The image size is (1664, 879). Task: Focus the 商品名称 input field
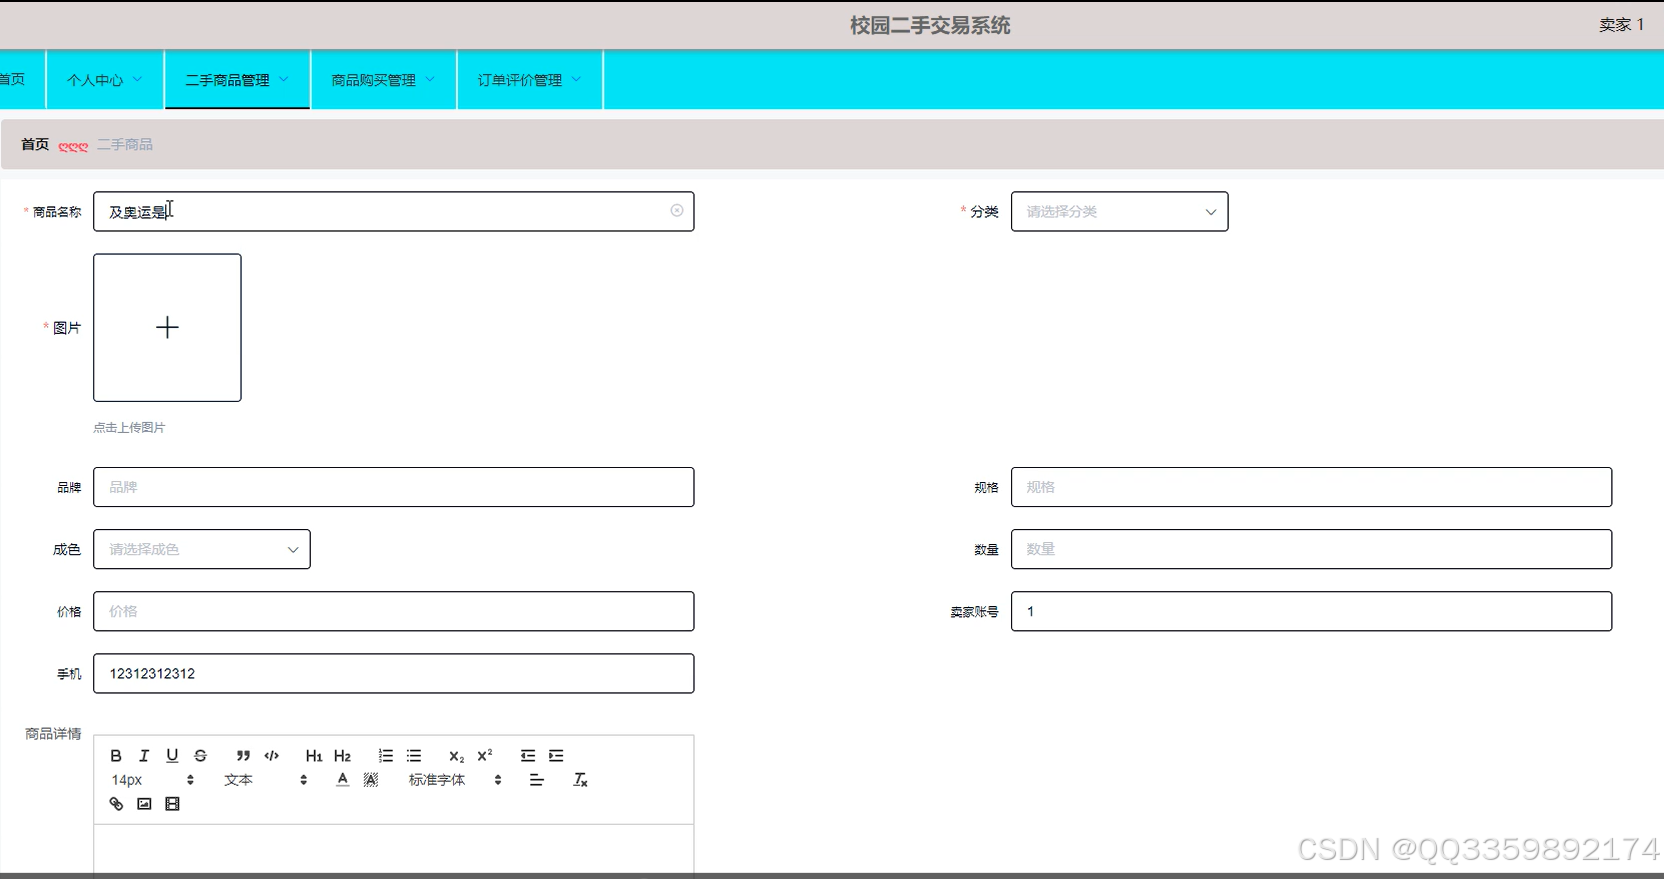coord(393,211)
